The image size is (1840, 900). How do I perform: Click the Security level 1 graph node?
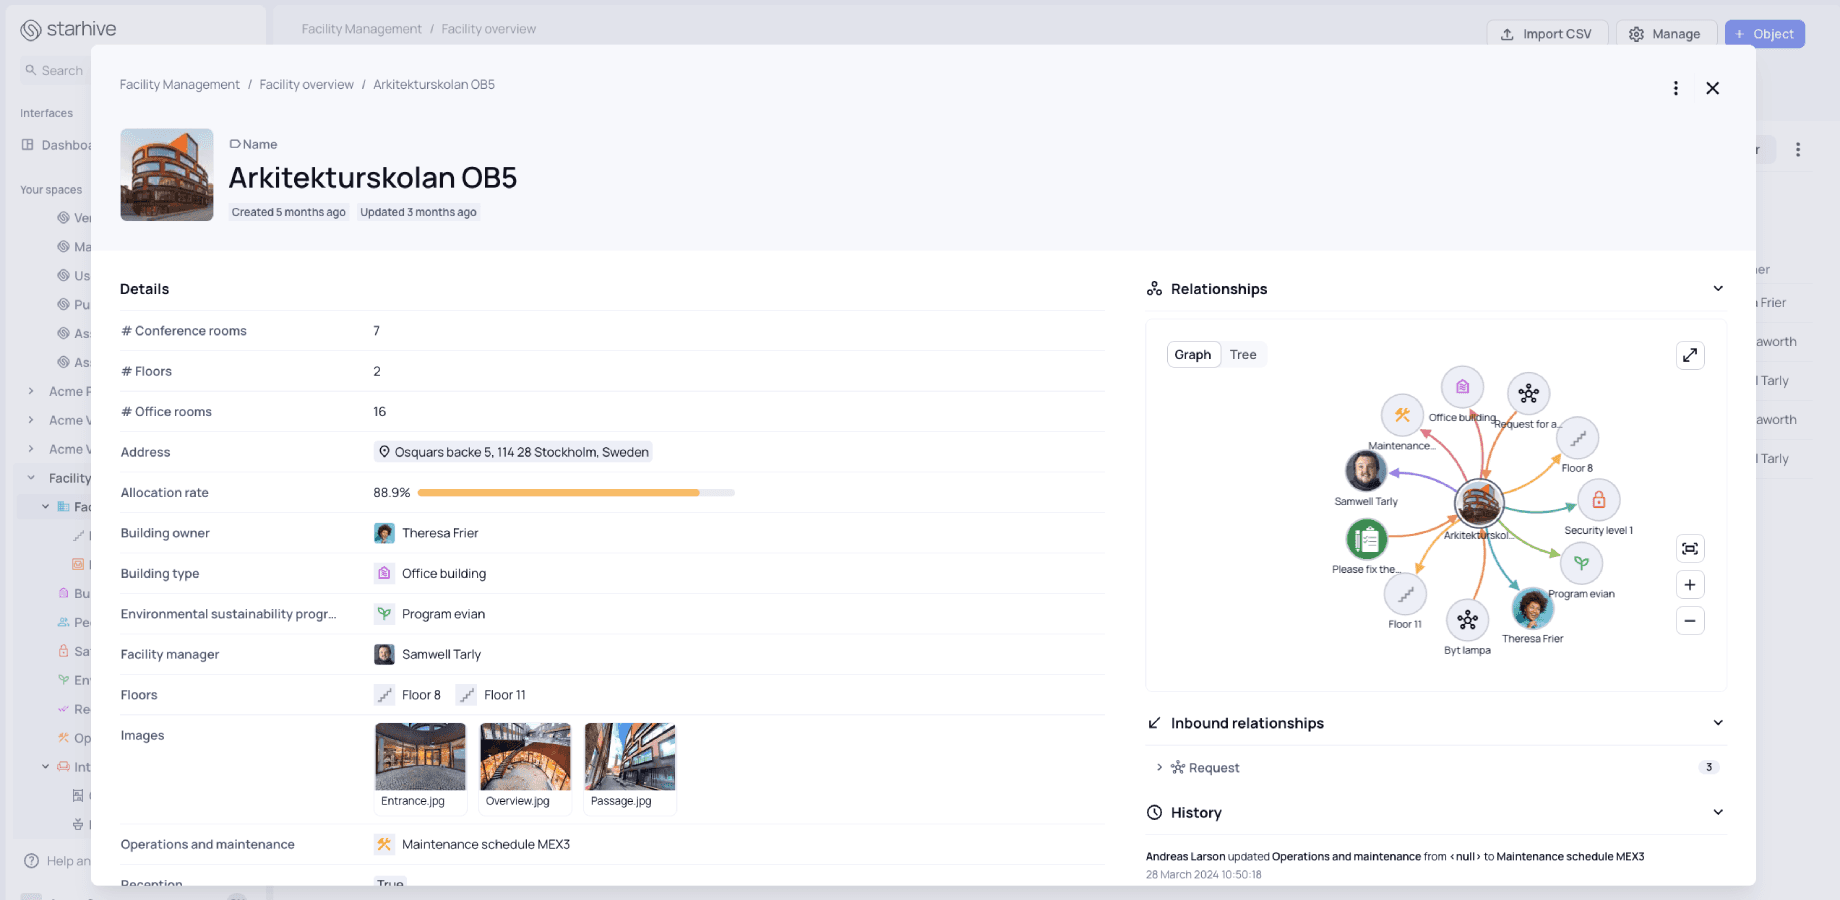[x=1598, y=501]
